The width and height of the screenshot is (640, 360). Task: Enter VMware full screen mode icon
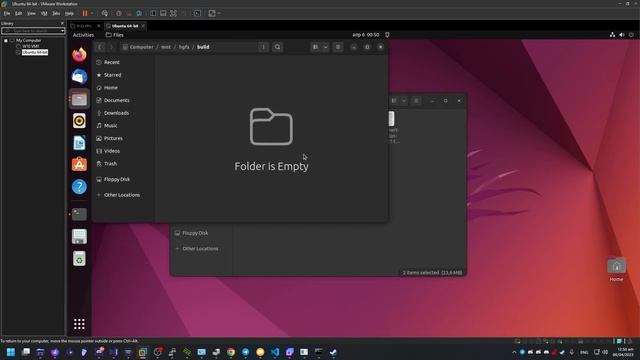(x=173, y=13)
